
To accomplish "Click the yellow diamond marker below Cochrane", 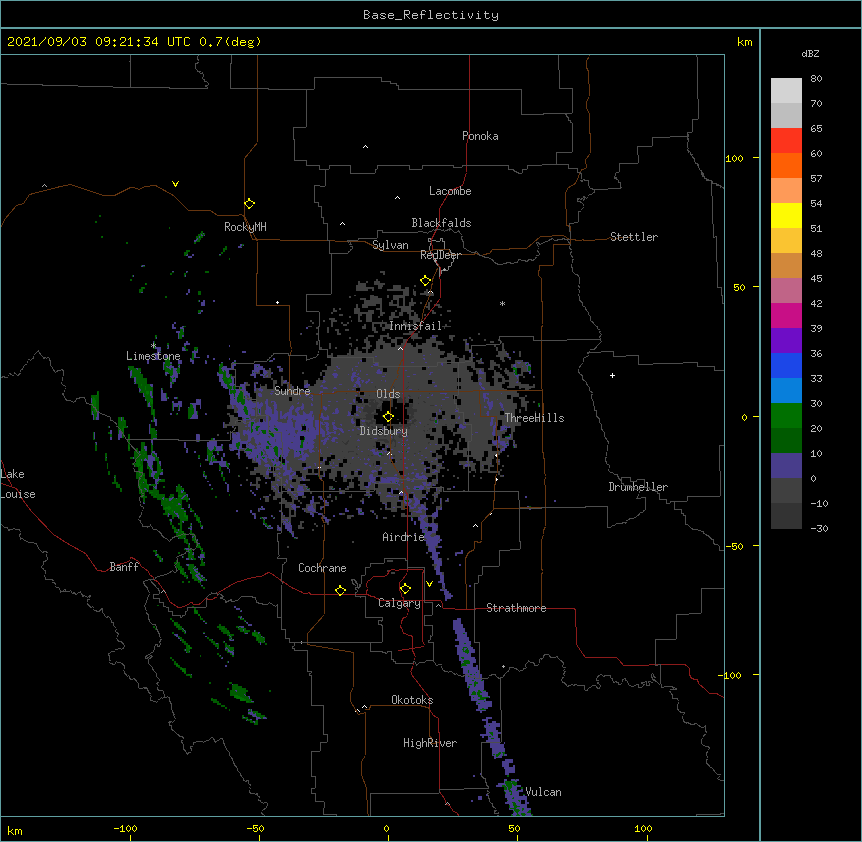I will tap(340, 590).
